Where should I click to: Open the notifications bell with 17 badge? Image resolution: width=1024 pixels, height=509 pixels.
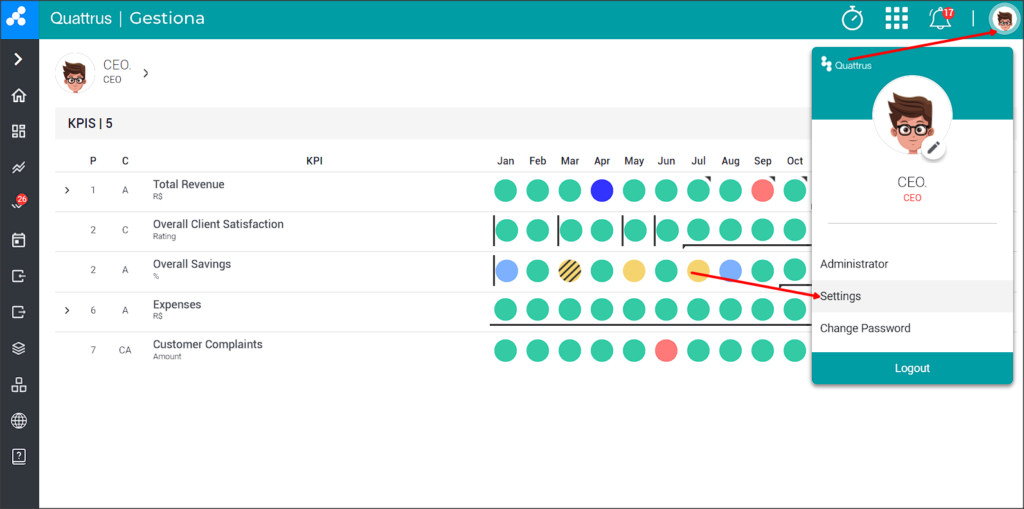coord(941,18)
